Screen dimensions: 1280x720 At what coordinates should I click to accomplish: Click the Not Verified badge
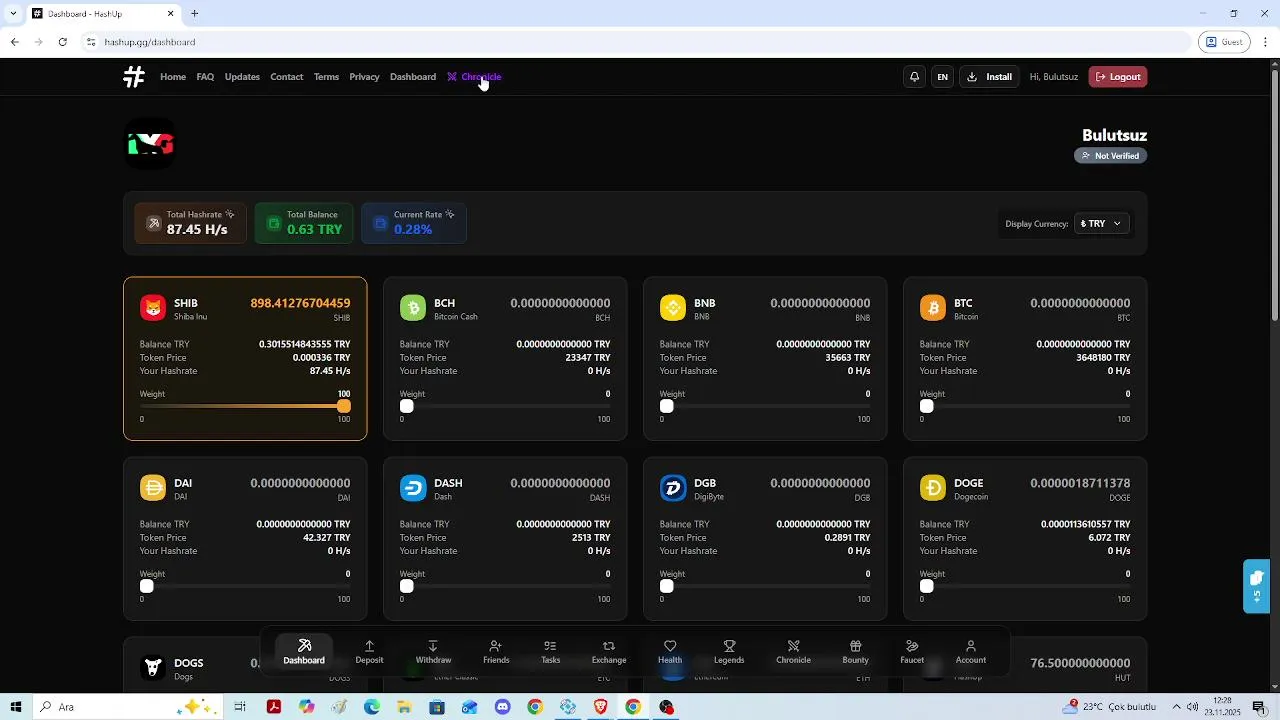coord(1110,156)
